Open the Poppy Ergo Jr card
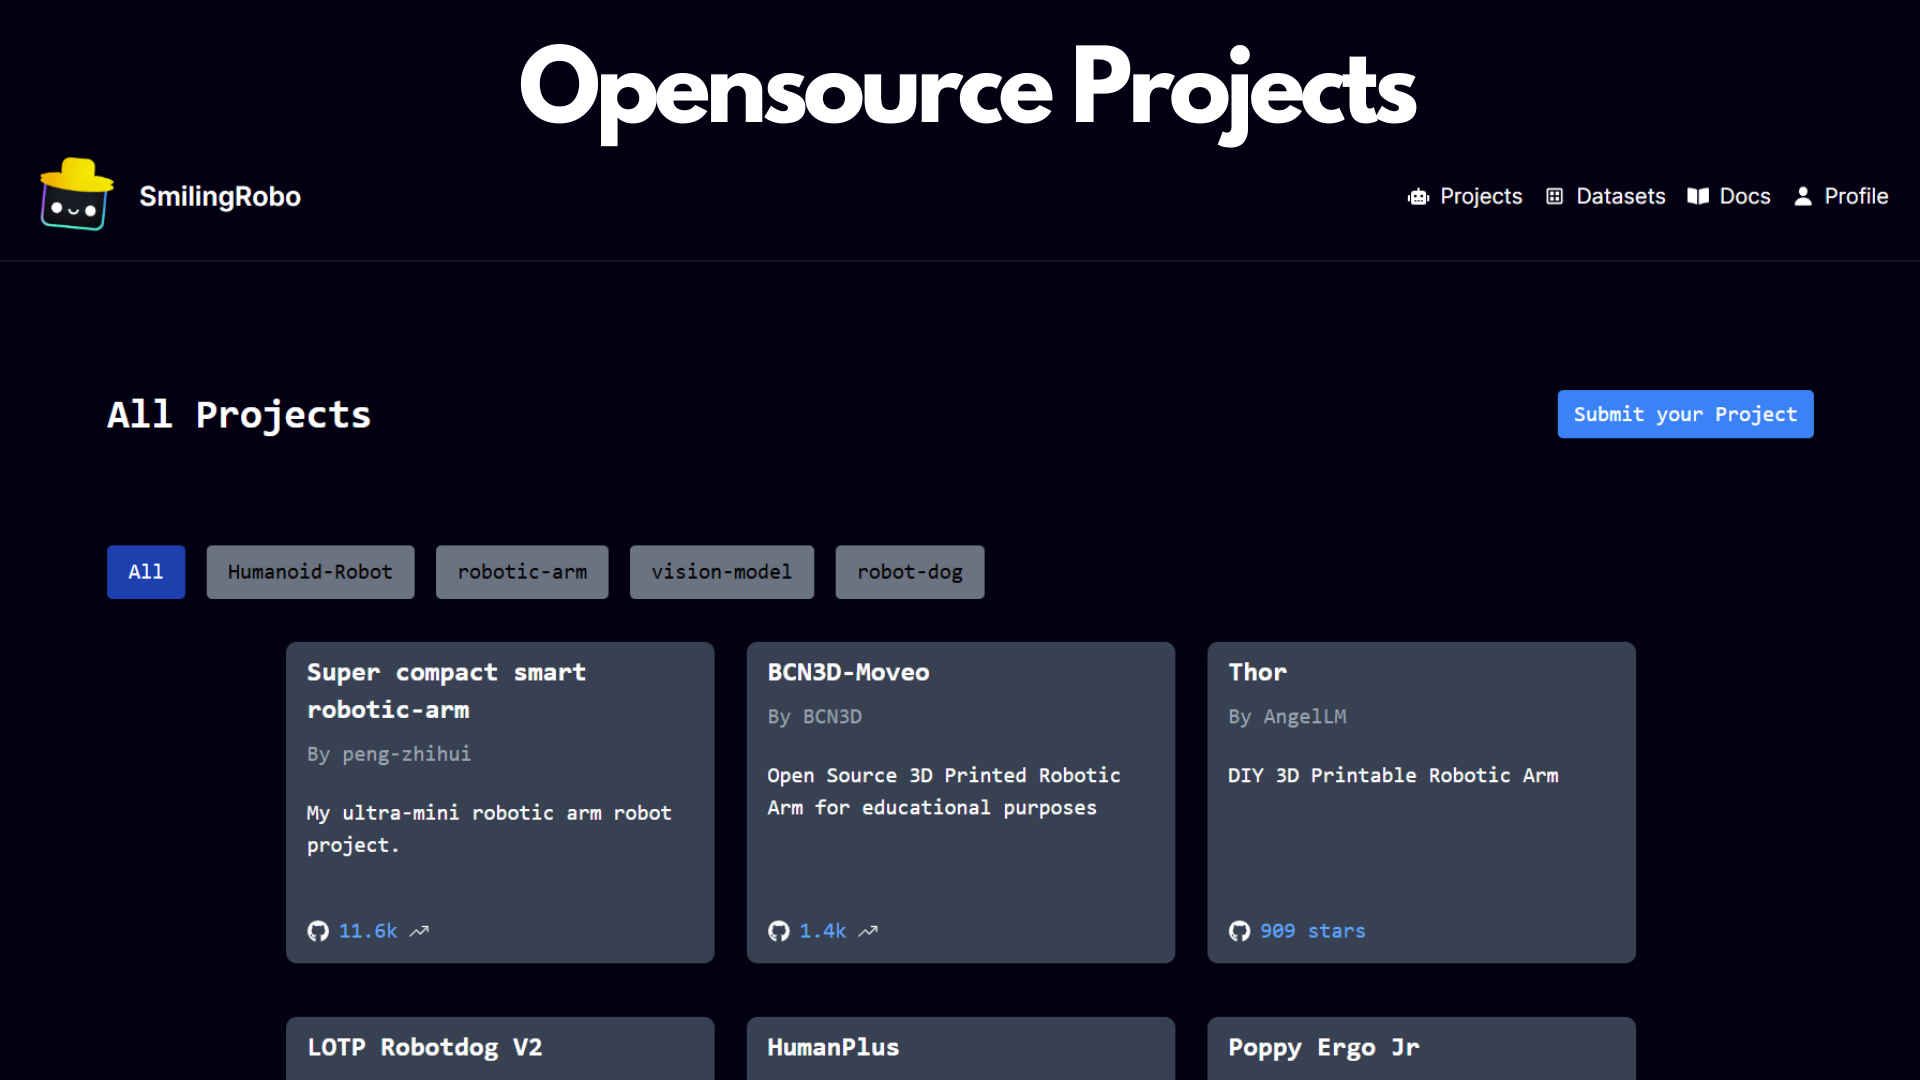This screenshot has height=1080, width=1920. point(1421,1048)
